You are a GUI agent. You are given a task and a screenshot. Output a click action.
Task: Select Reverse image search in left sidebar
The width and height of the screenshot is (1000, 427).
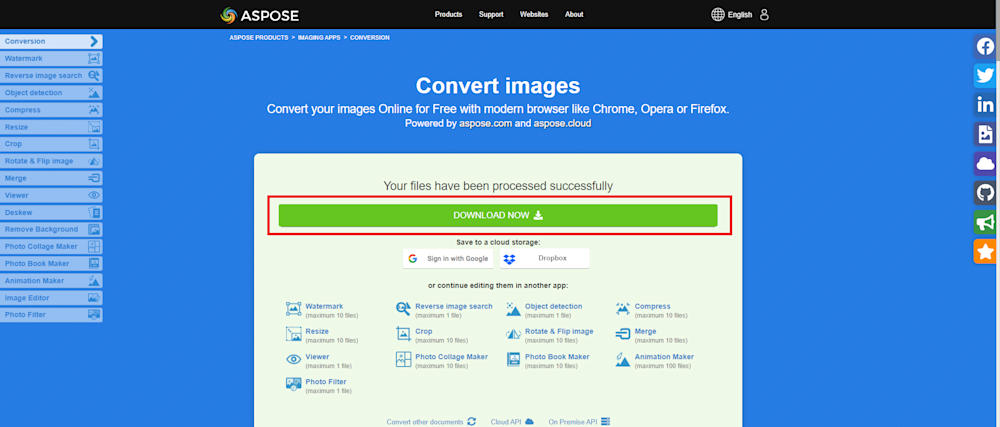click(51, 76)
